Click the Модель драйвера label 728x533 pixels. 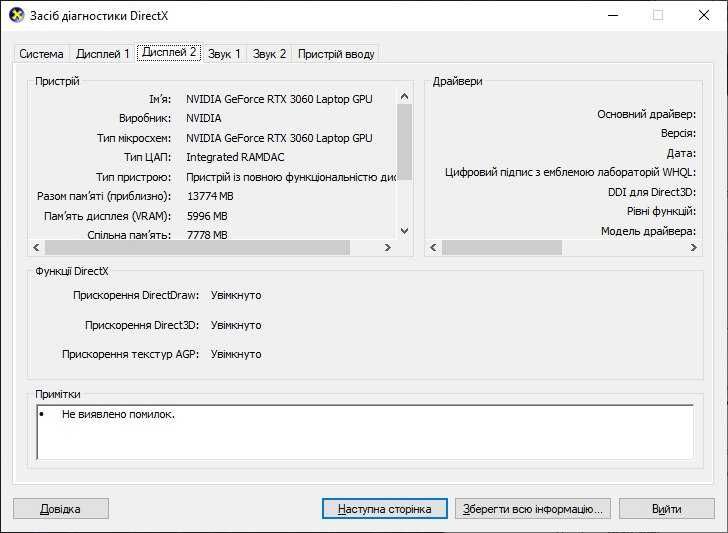coord(648,231)
